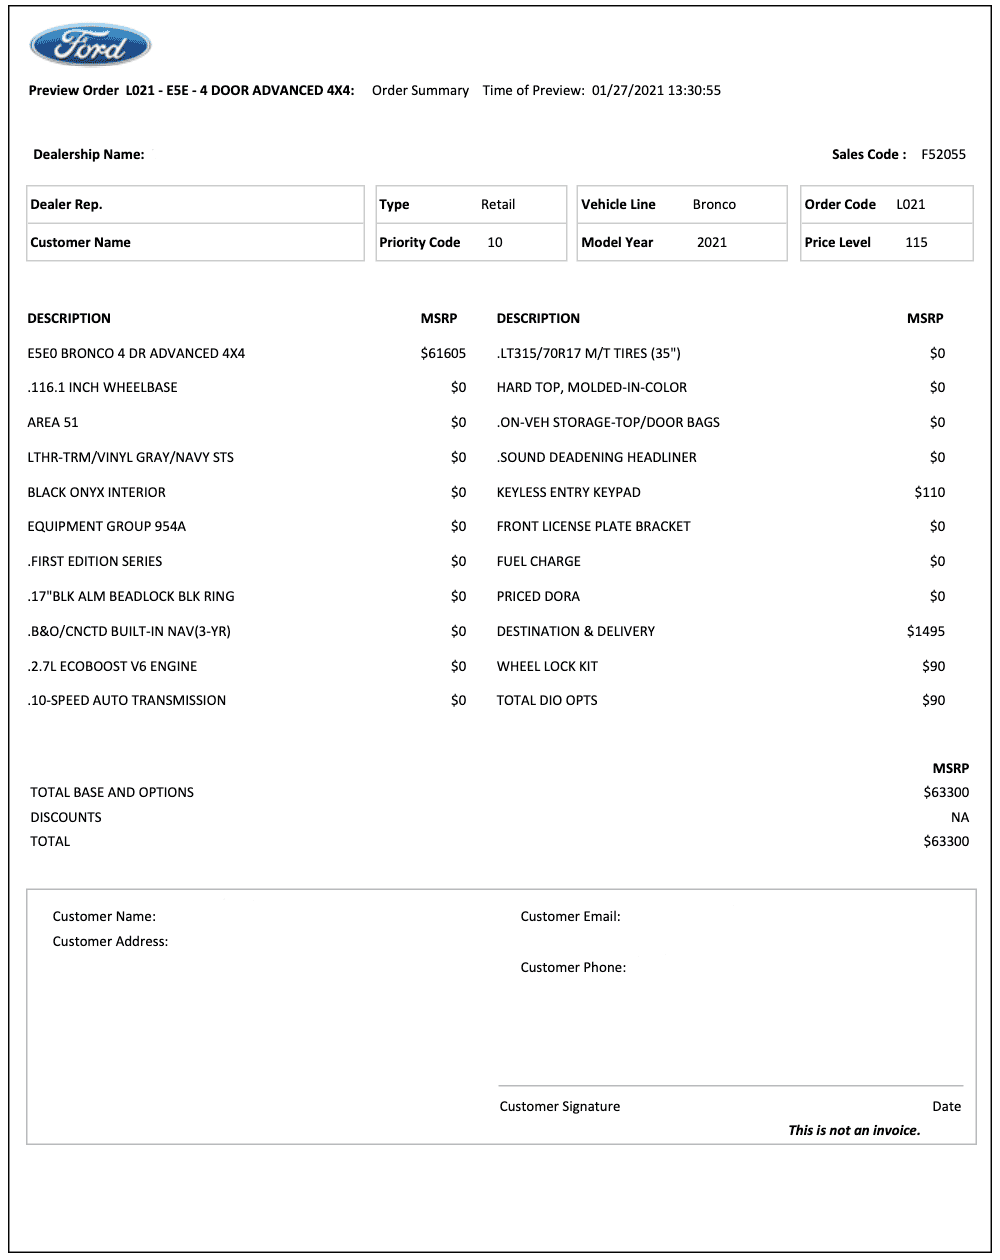The width and height of the screenshot is (1000, 1260).
Task: Click .B&O/CNCTD BUILT-IN NAV(3-YR) line
Action: click(129, 631)
